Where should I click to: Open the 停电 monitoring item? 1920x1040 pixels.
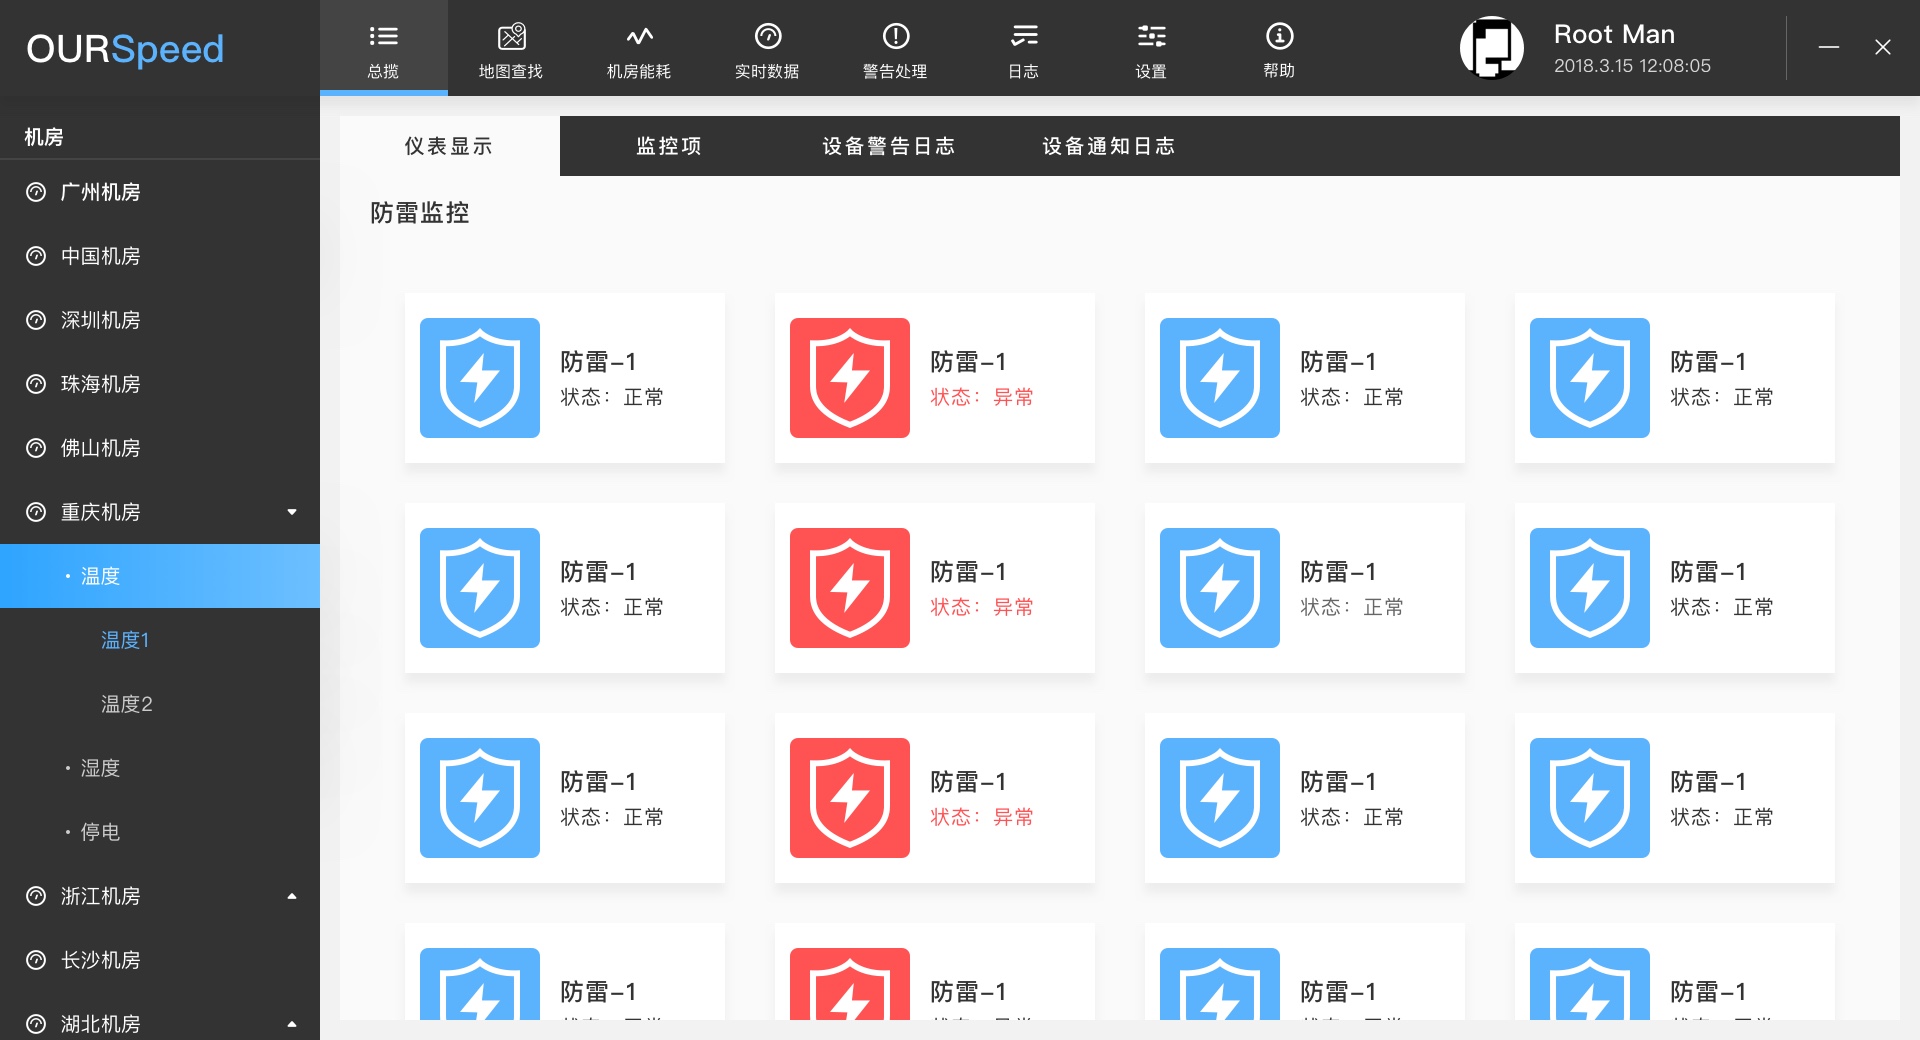pos(100,832)
